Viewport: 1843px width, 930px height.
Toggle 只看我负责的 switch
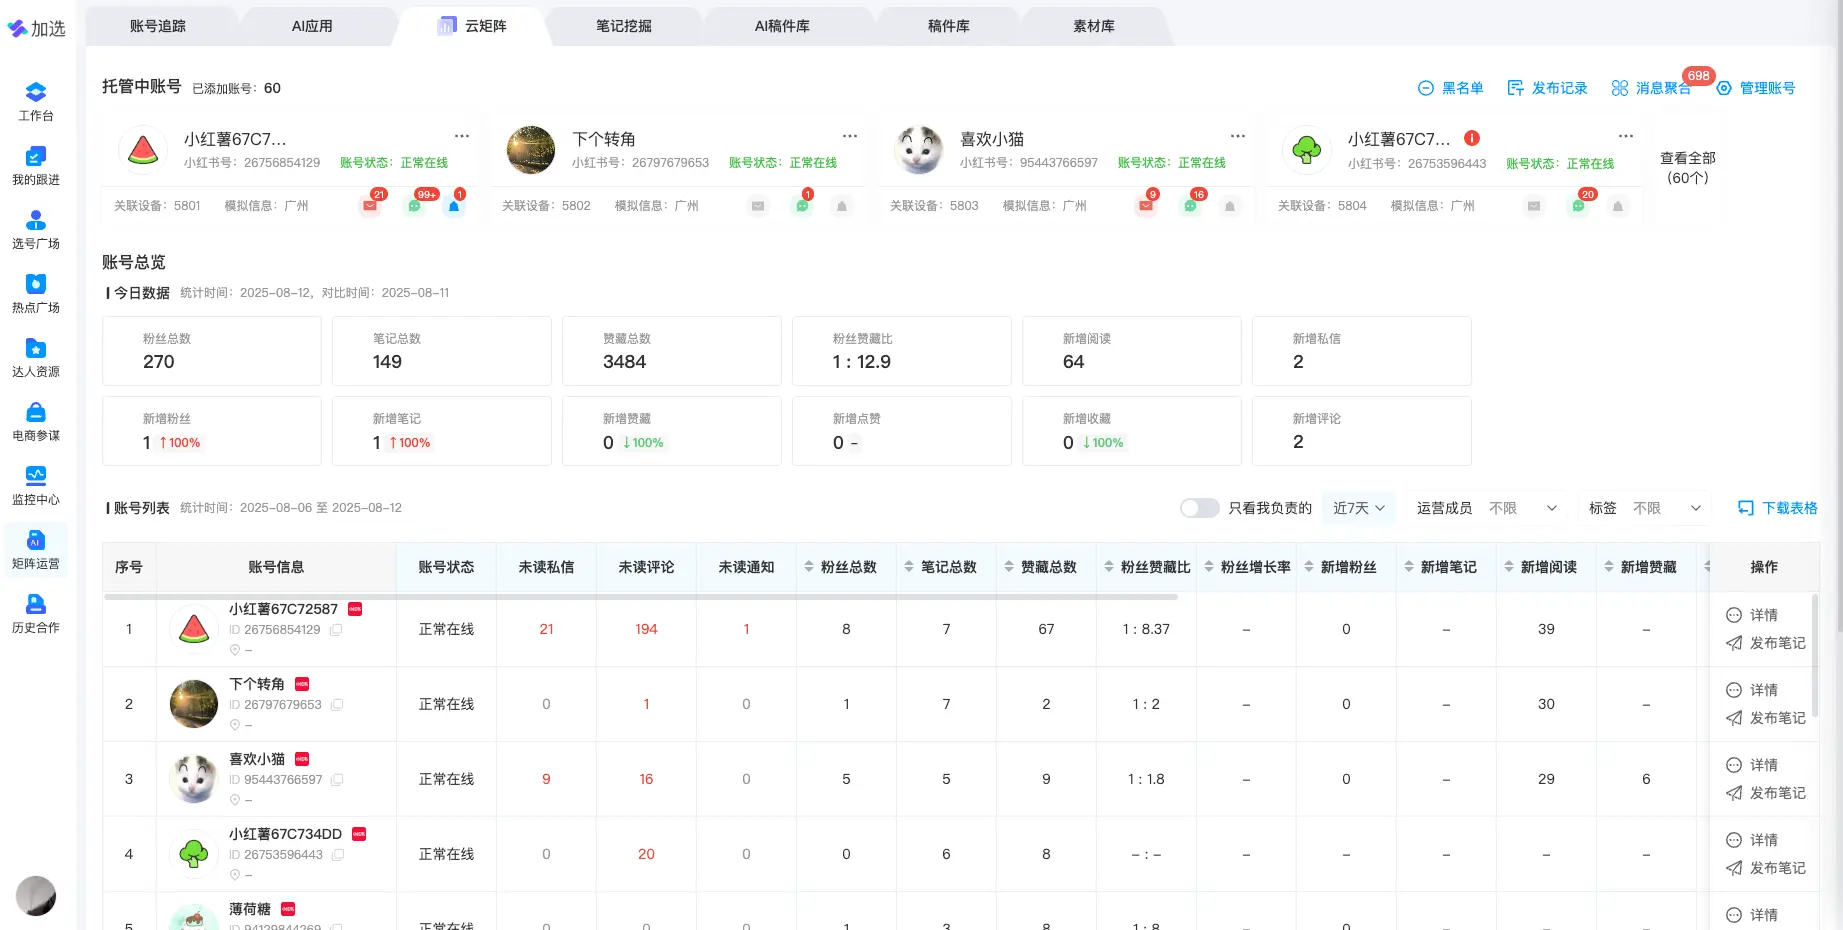point(1198,508)
